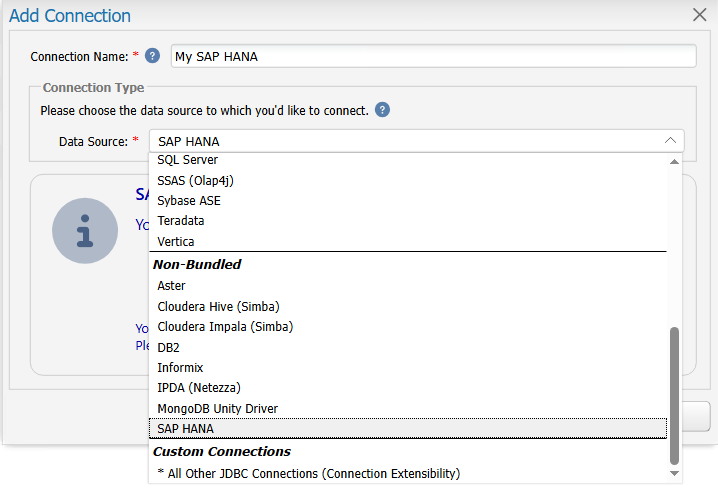This screenshot has width=718, height=491.
Task: Click the Custom Connections group header
Action: pyautogui.click(x=222, y=452)
